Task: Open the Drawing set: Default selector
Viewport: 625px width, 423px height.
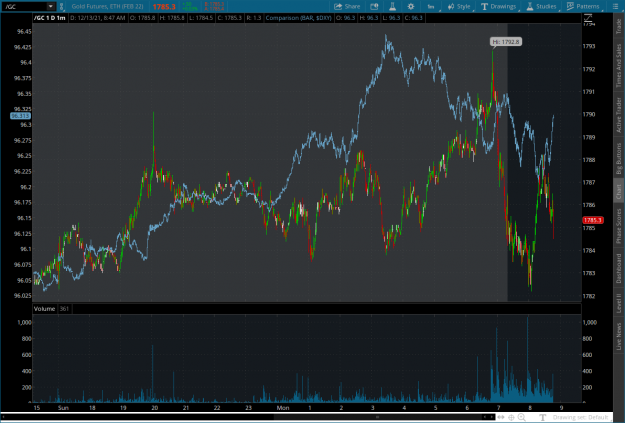Action: tap(580, 417)
